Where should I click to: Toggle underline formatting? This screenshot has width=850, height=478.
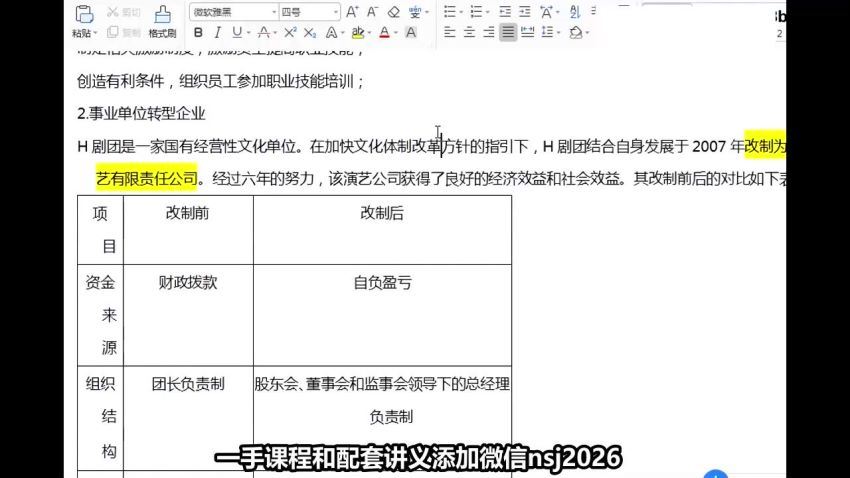tap(237, 33)
